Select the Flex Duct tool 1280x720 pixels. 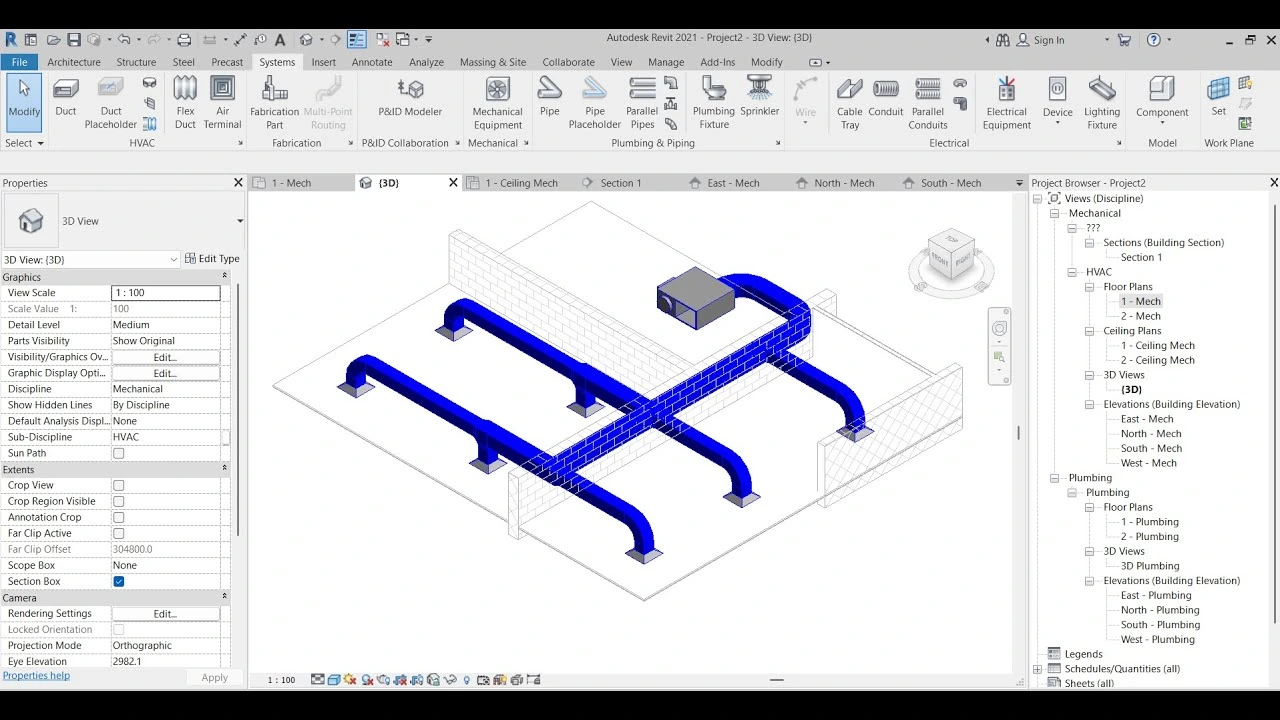click(185, 103)
